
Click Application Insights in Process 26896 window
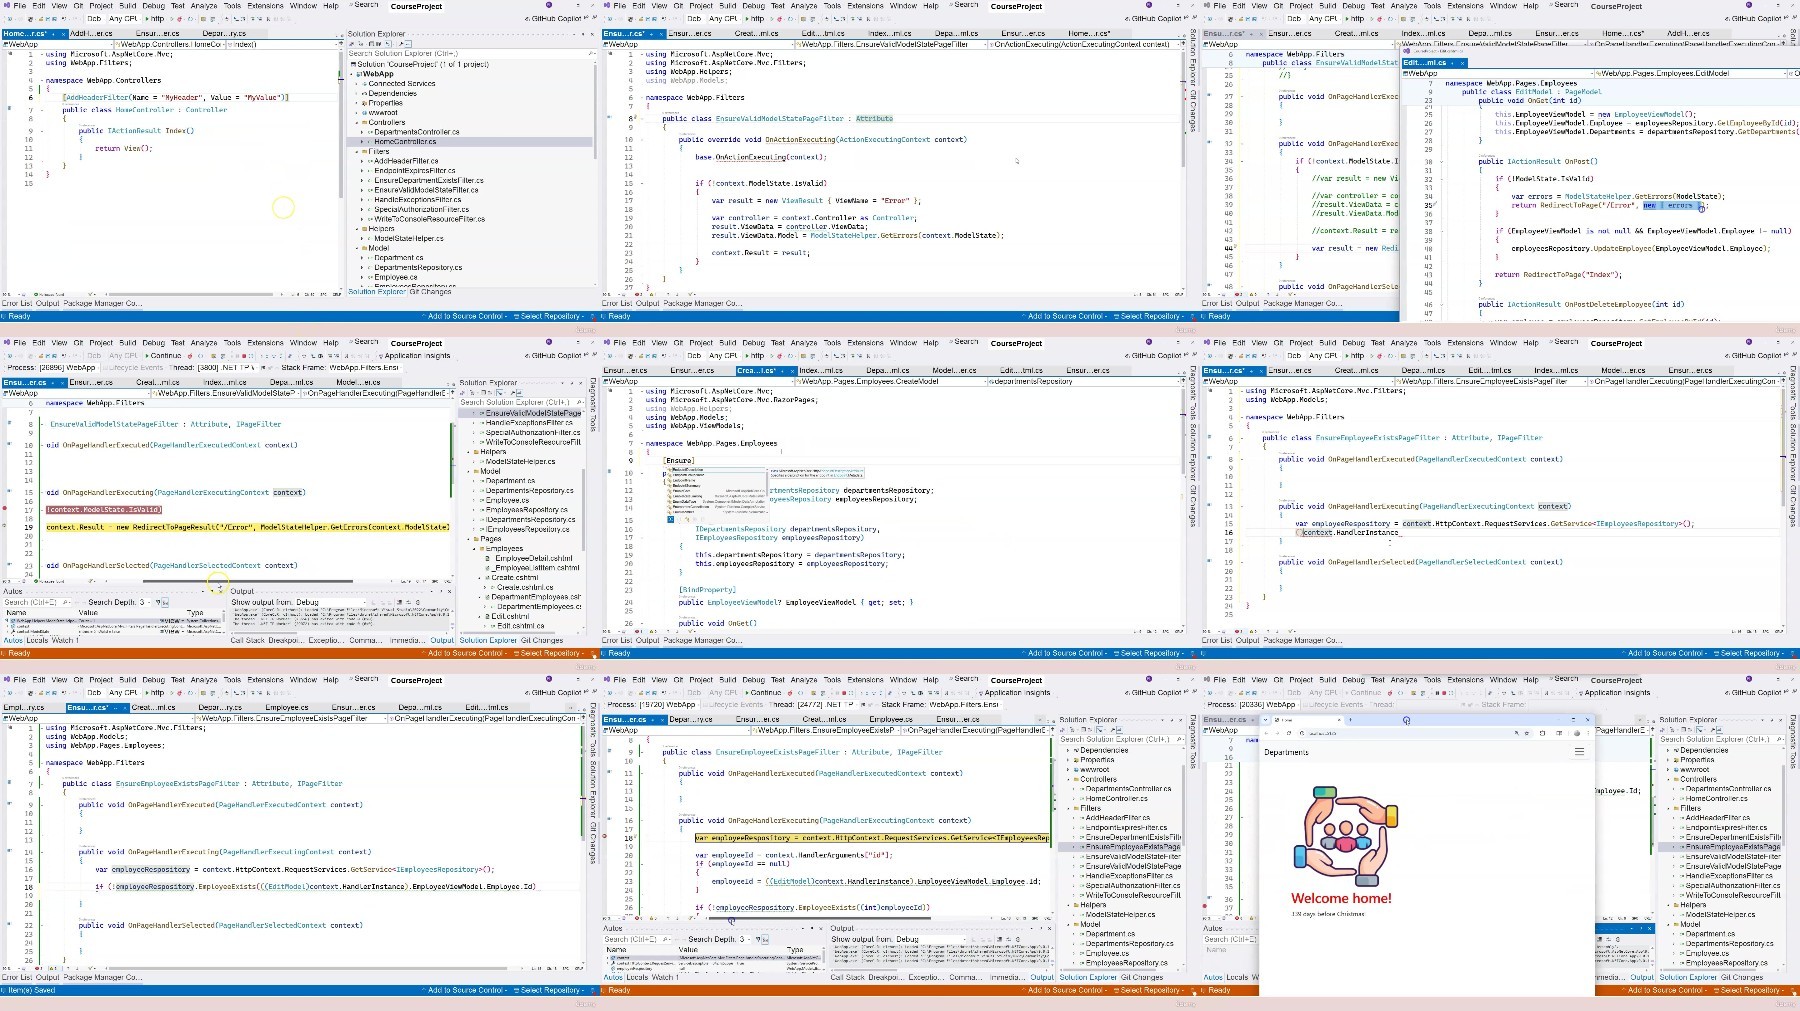pos(415,355)
